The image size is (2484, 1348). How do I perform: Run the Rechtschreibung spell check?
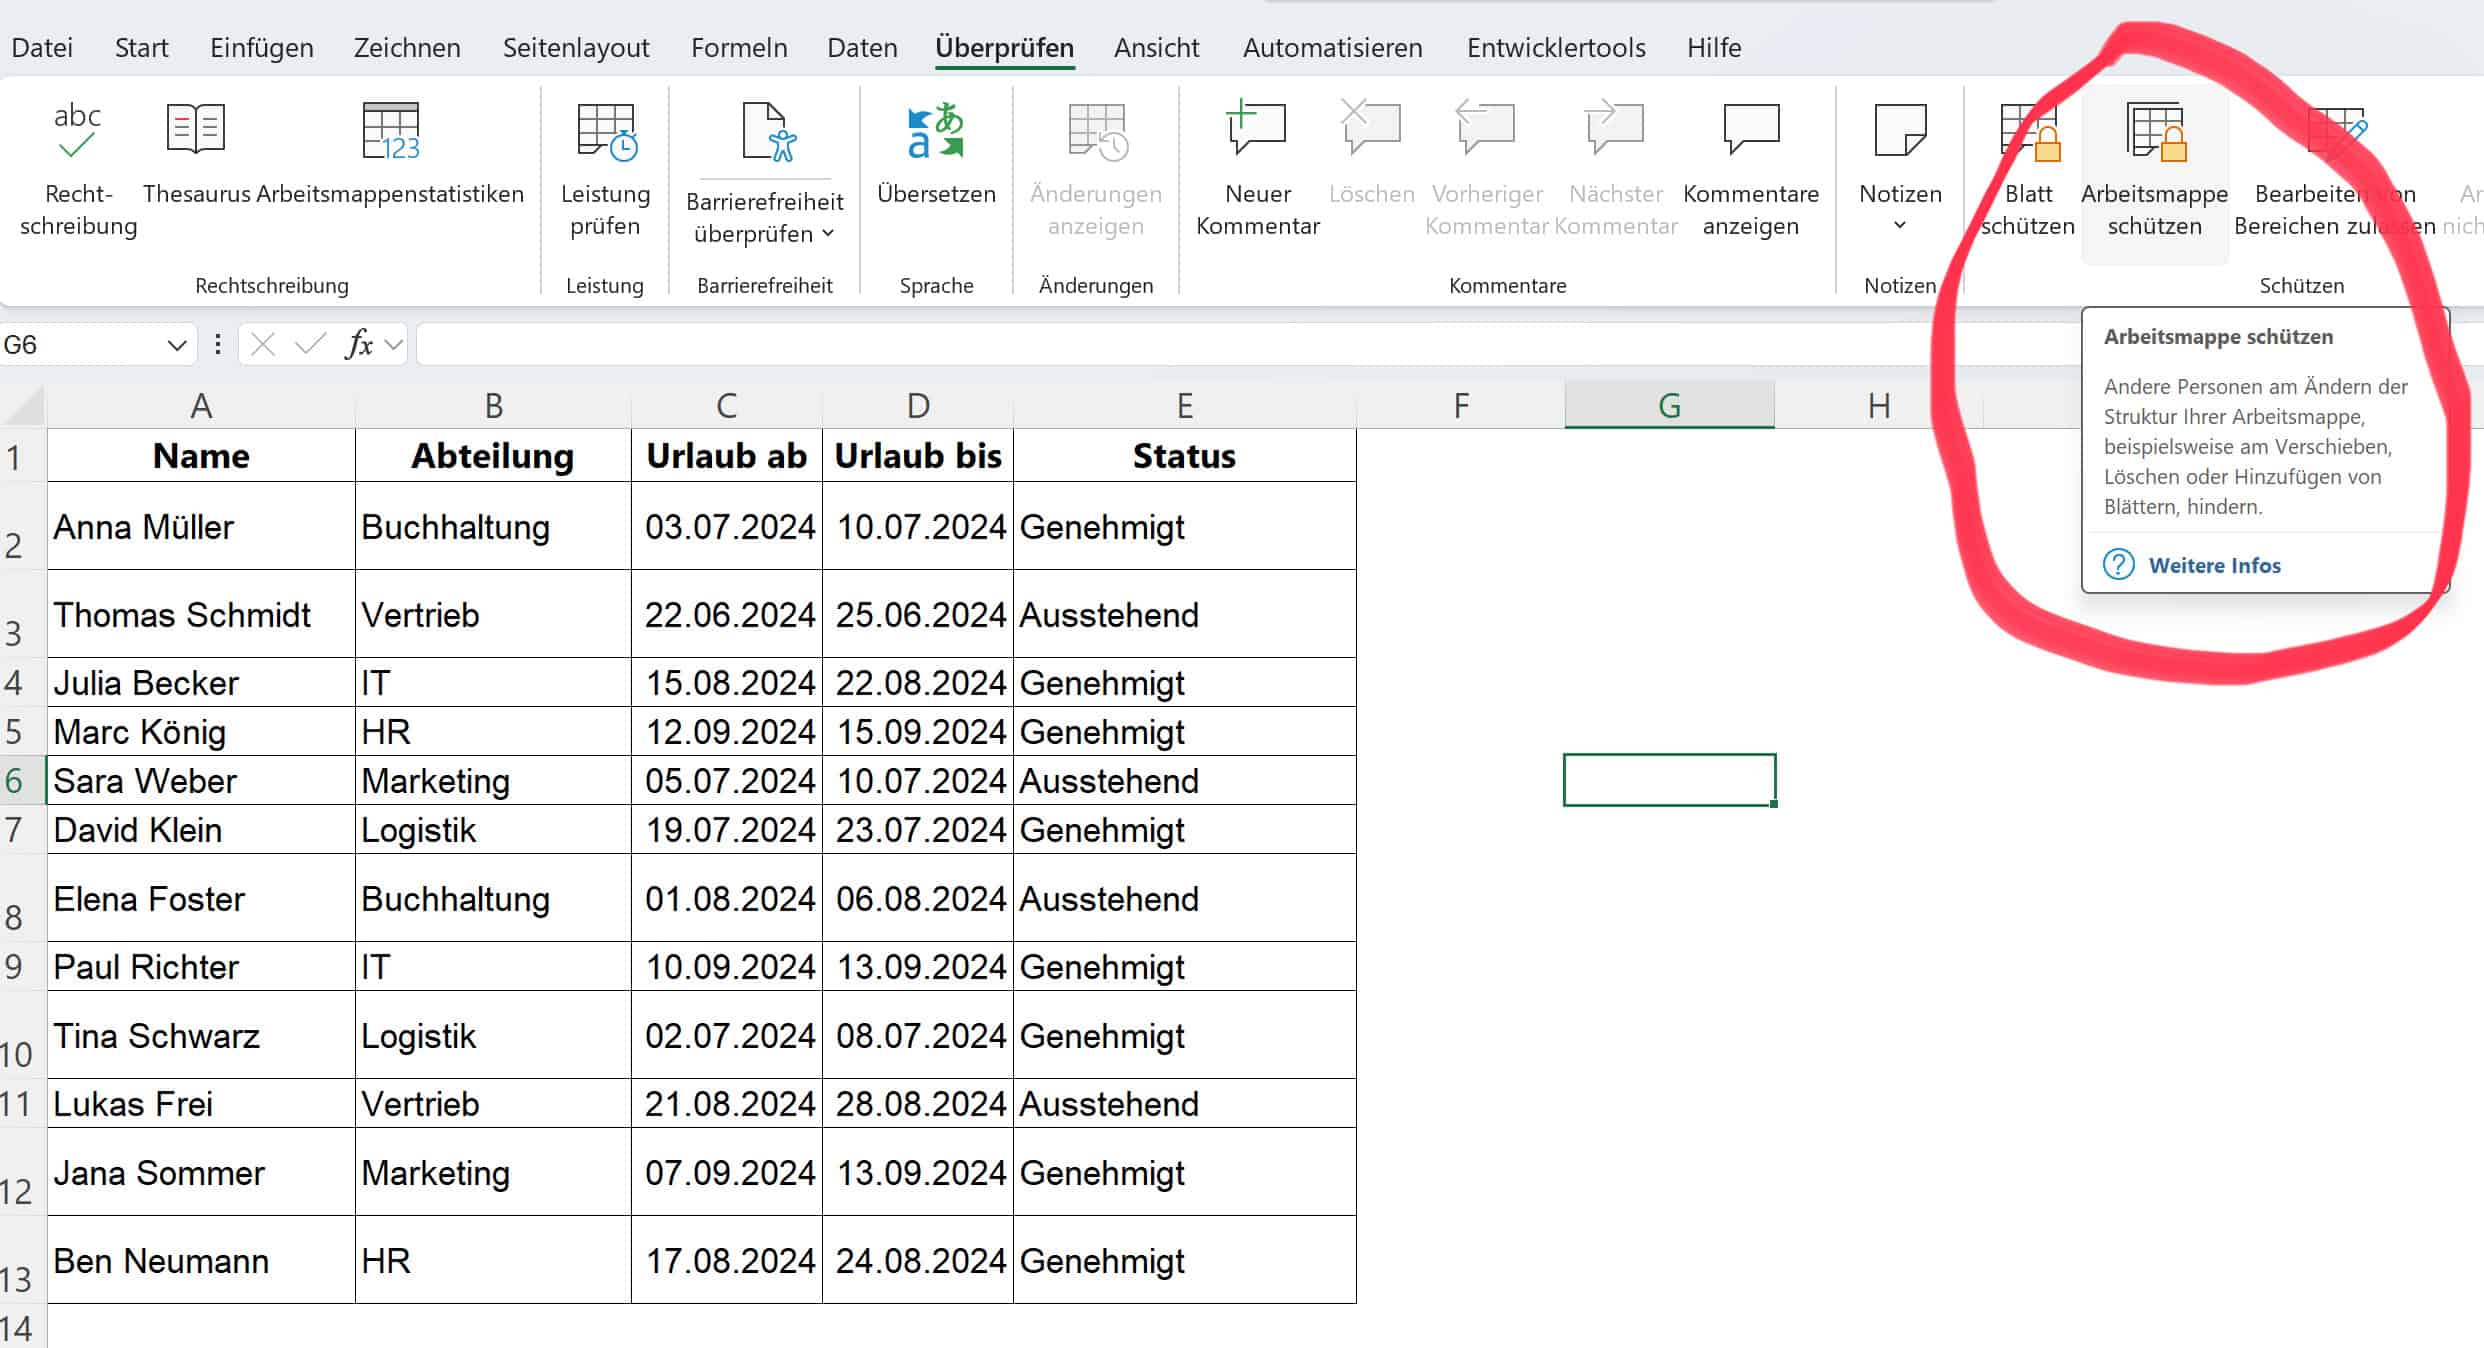click(78, 165)
